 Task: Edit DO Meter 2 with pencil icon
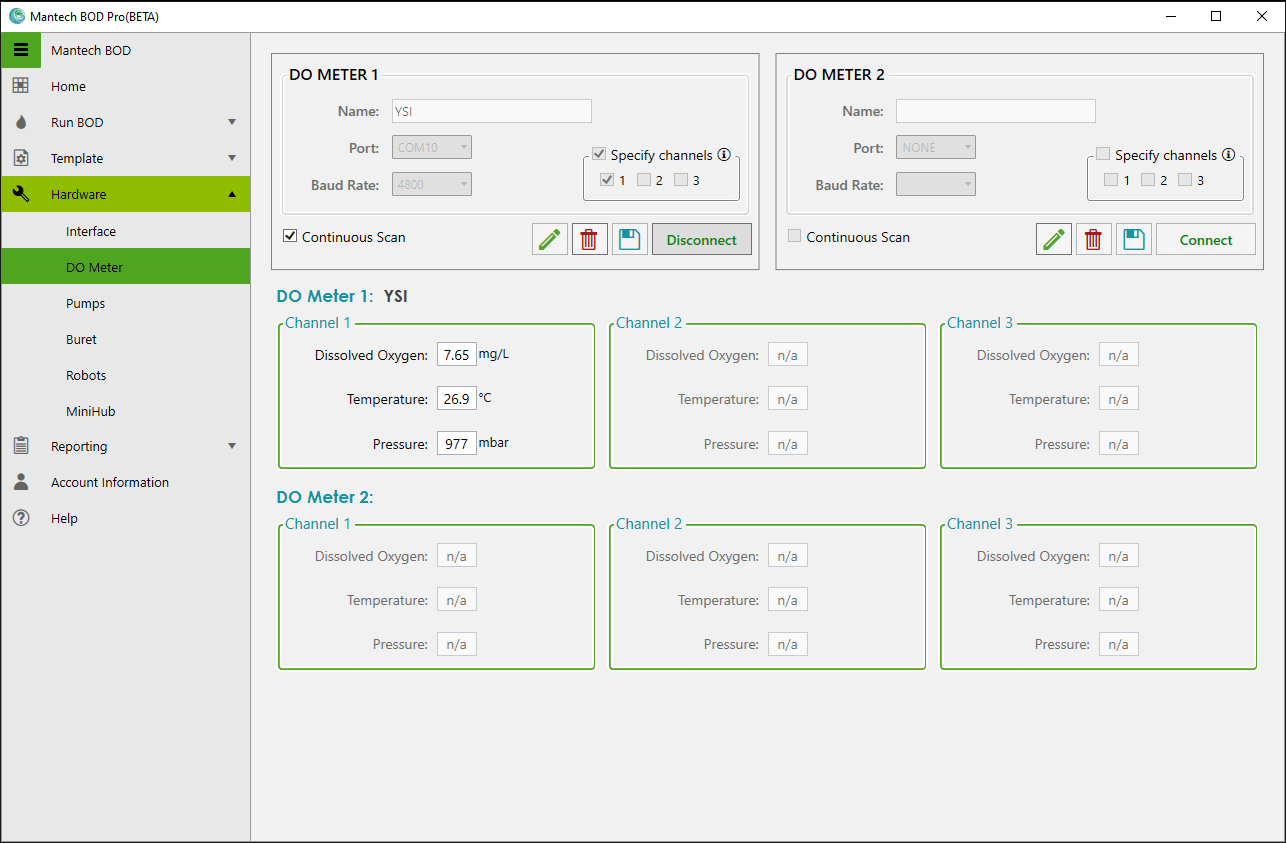pyautogui.click(x=1054, y=240)
